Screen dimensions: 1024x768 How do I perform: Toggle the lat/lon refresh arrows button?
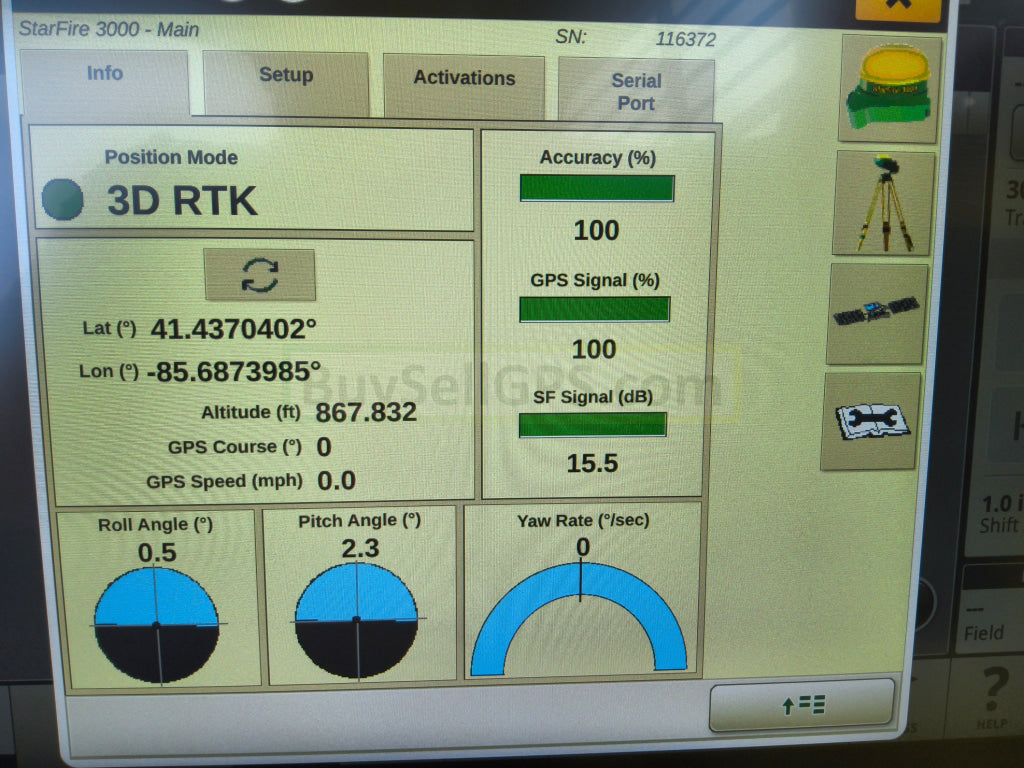[260, 275]
